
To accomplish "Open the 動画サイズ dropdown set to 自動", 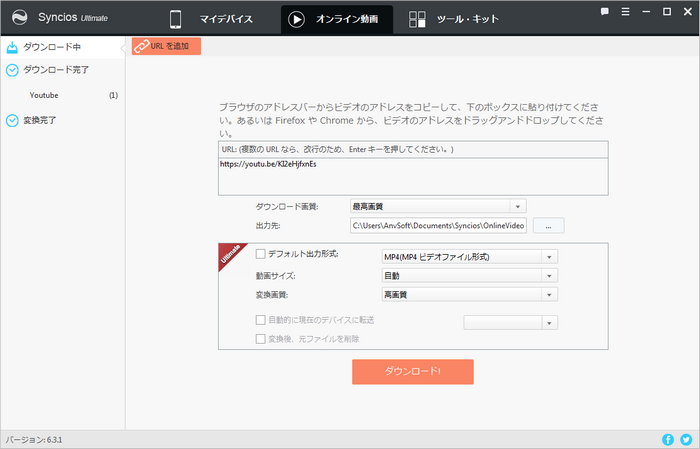I will (x=470, y=276).
